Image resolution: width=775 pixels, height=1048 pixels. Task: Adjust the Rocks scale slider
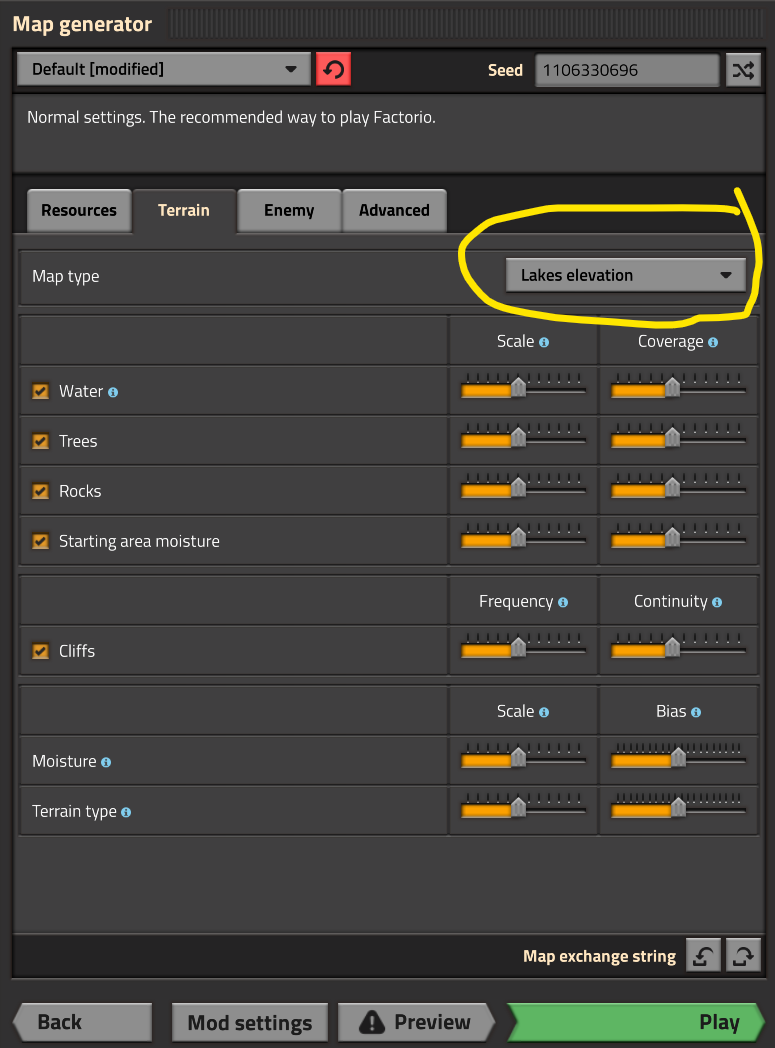pos(523,487)
